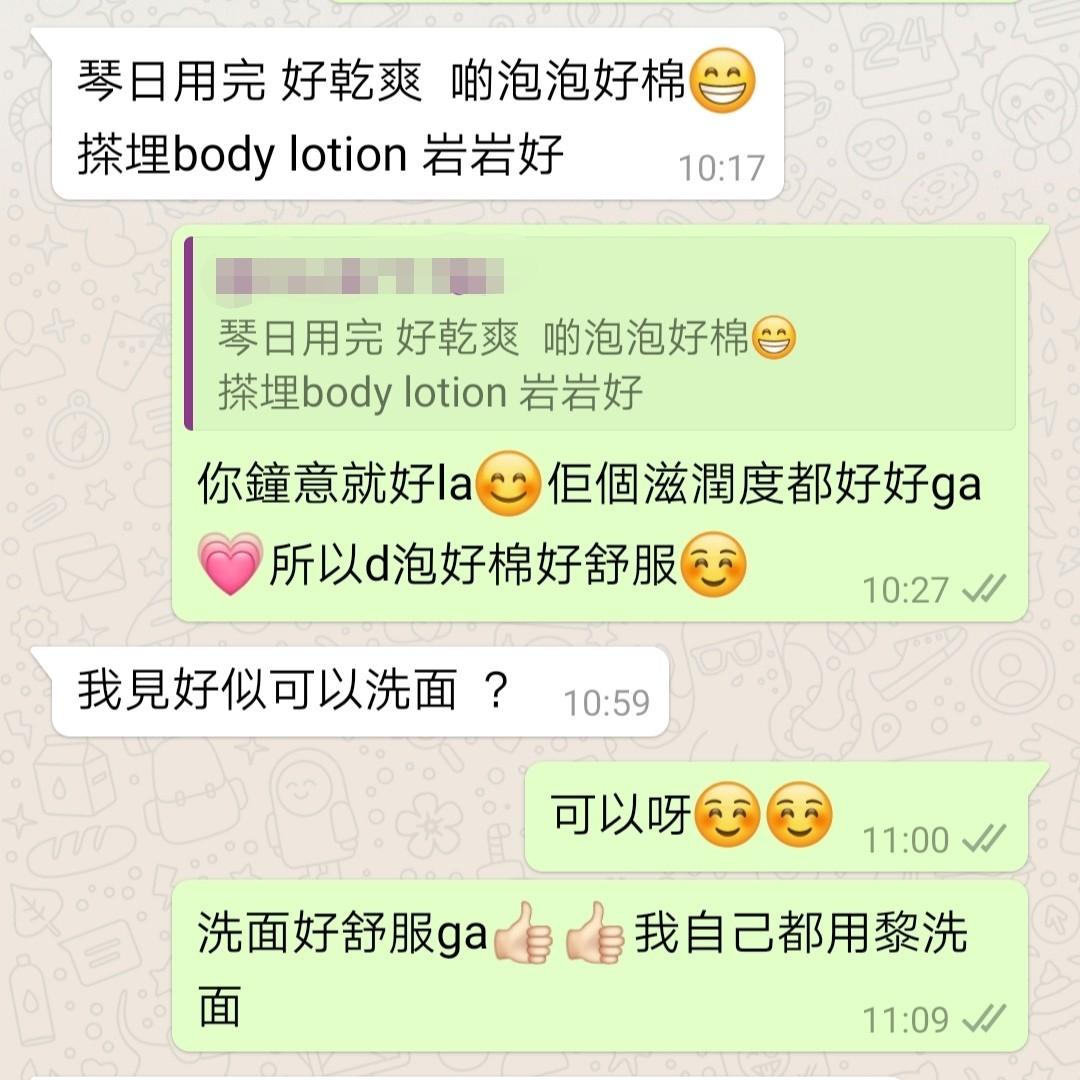Tap the grinning emoji in the 10:17 message
The height and width of the screenshot is (1080, 1080).
click(722, 81)
